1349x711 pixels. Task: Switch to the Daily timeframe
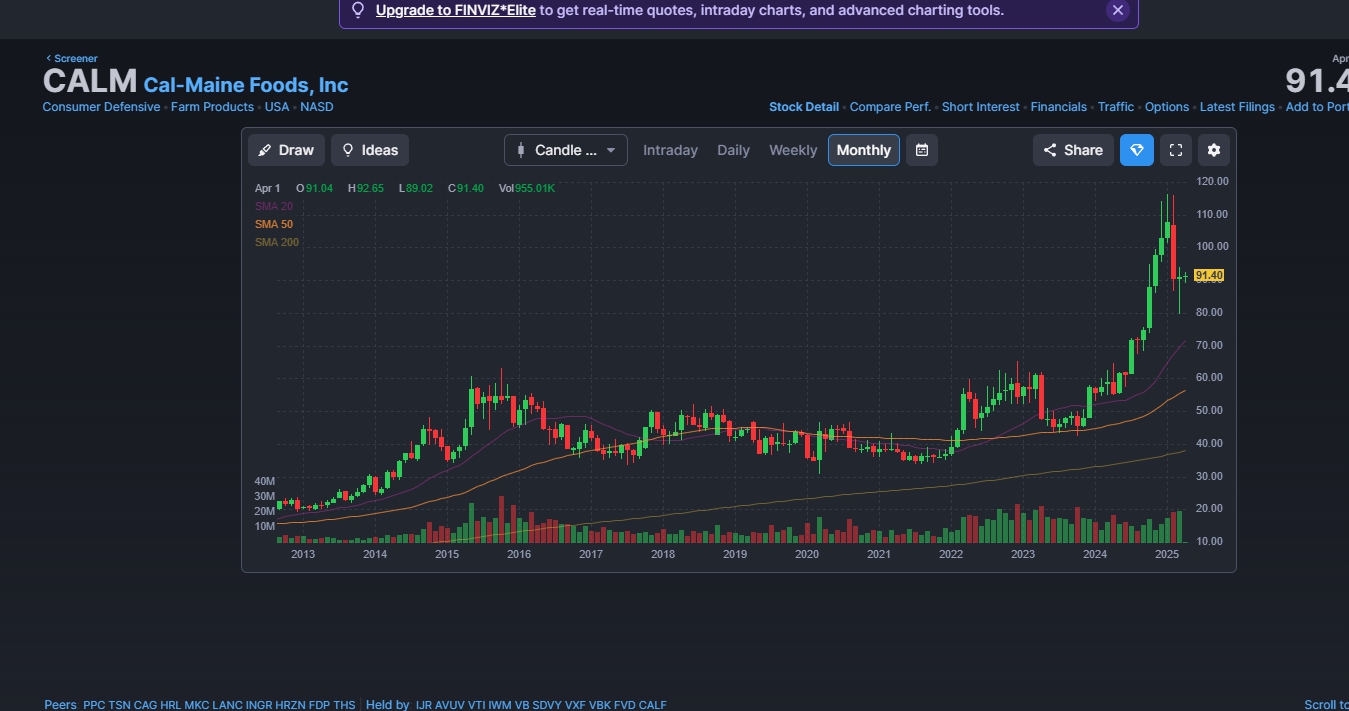click(x=733, y=150)
